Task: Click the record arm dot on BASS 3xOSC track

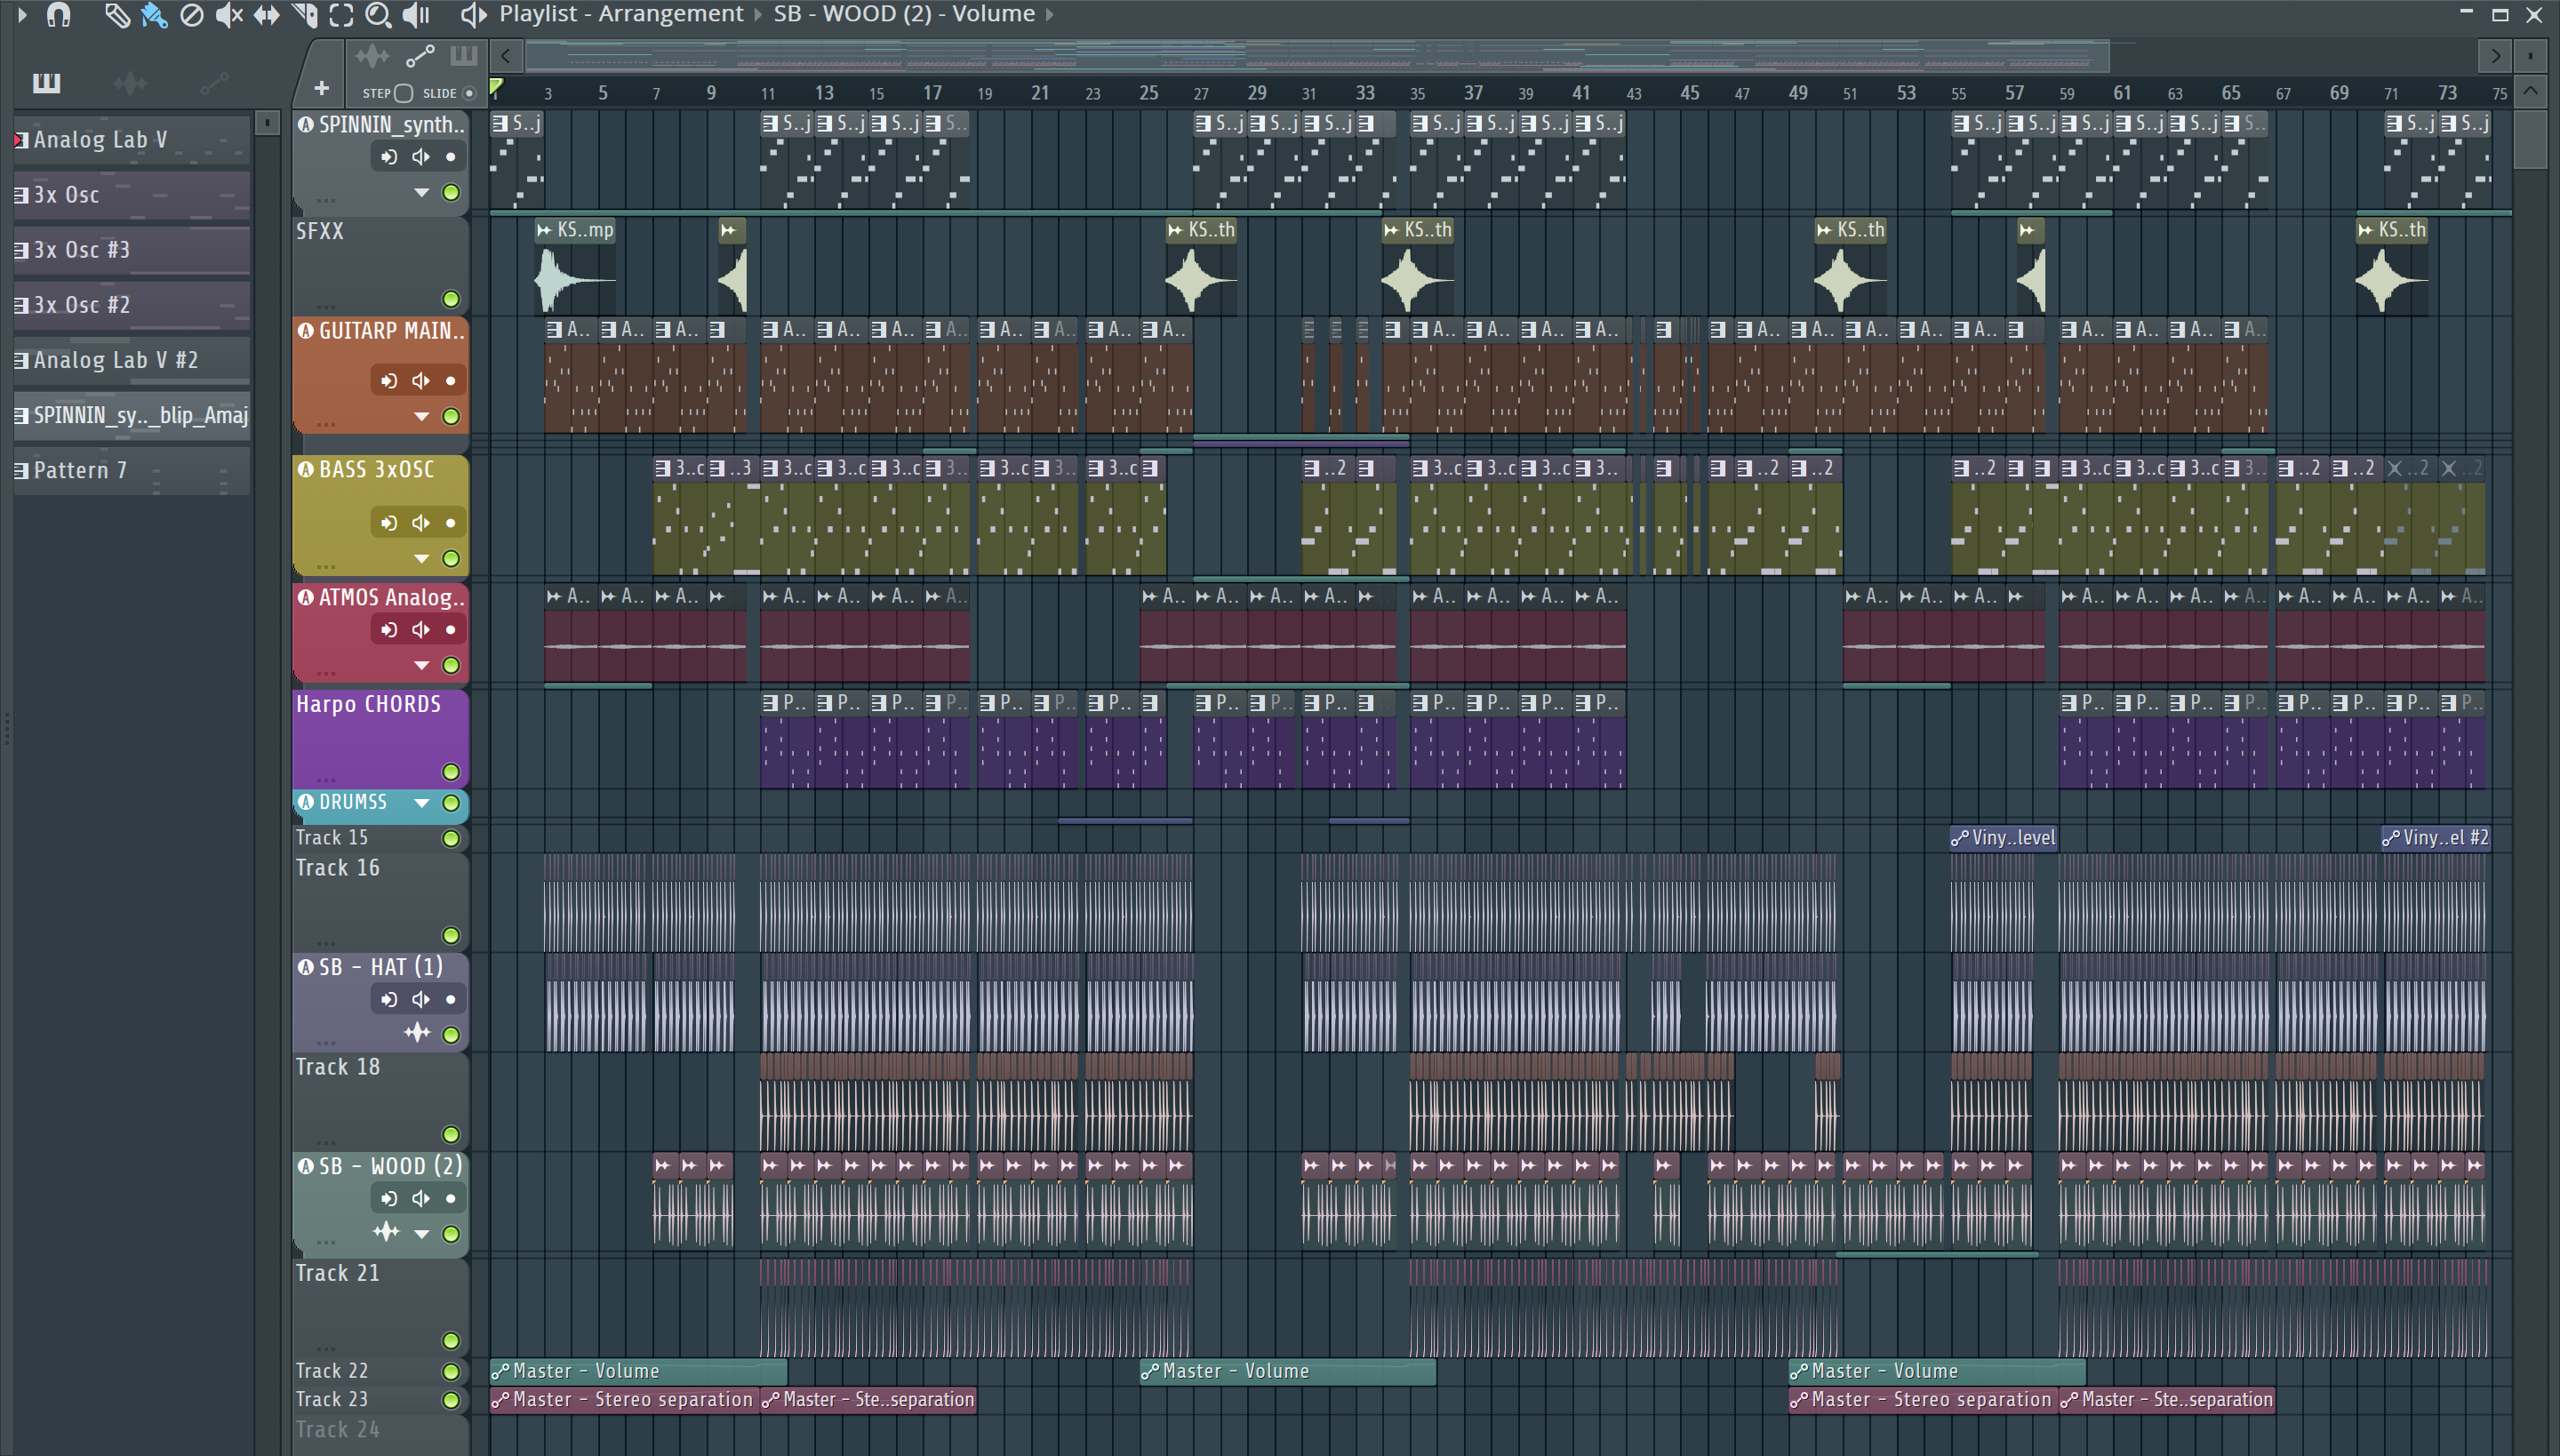Action: (x=451, y=523)
